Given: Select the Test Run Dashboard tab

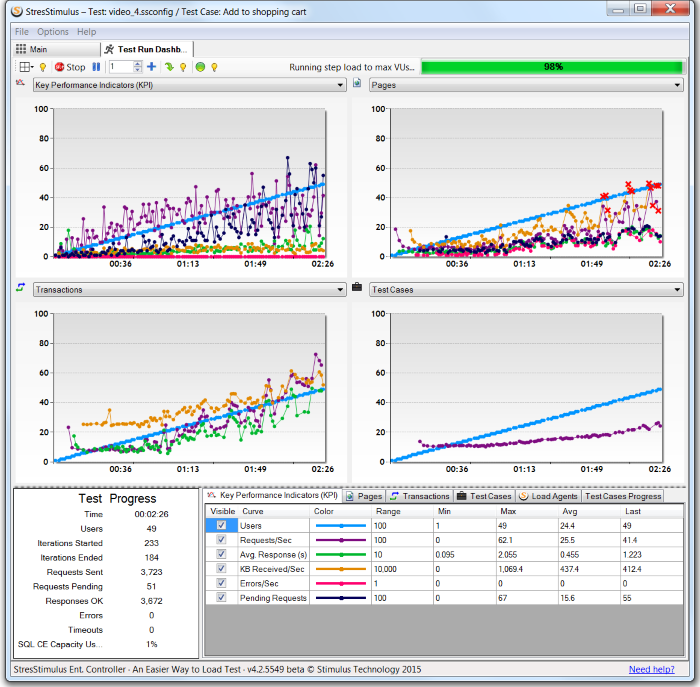Looking at the screenshot, I should click(147, 49).
